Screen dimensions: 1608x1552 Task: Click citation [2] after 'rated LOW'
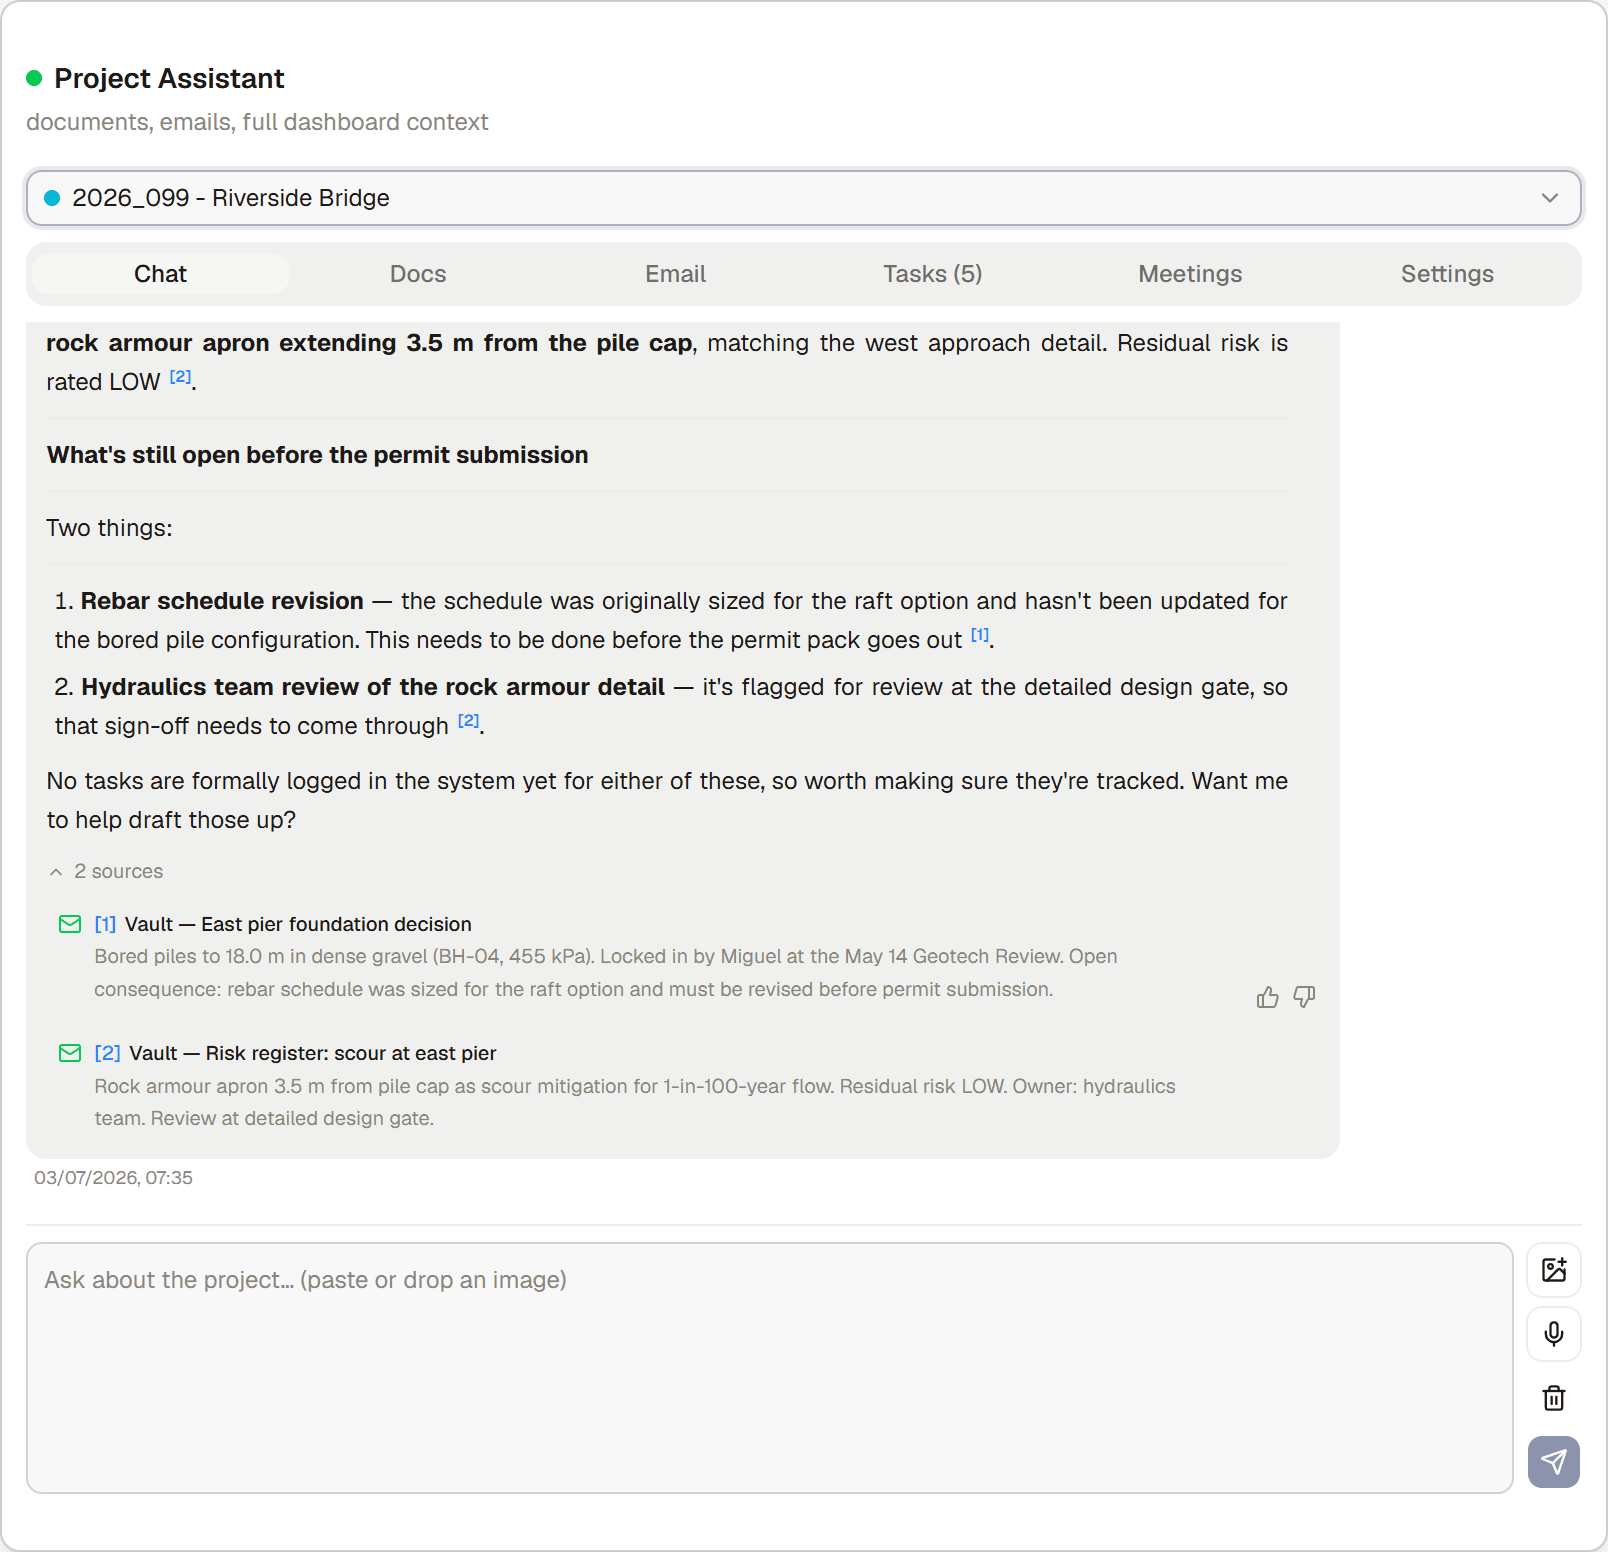point(180,377)
